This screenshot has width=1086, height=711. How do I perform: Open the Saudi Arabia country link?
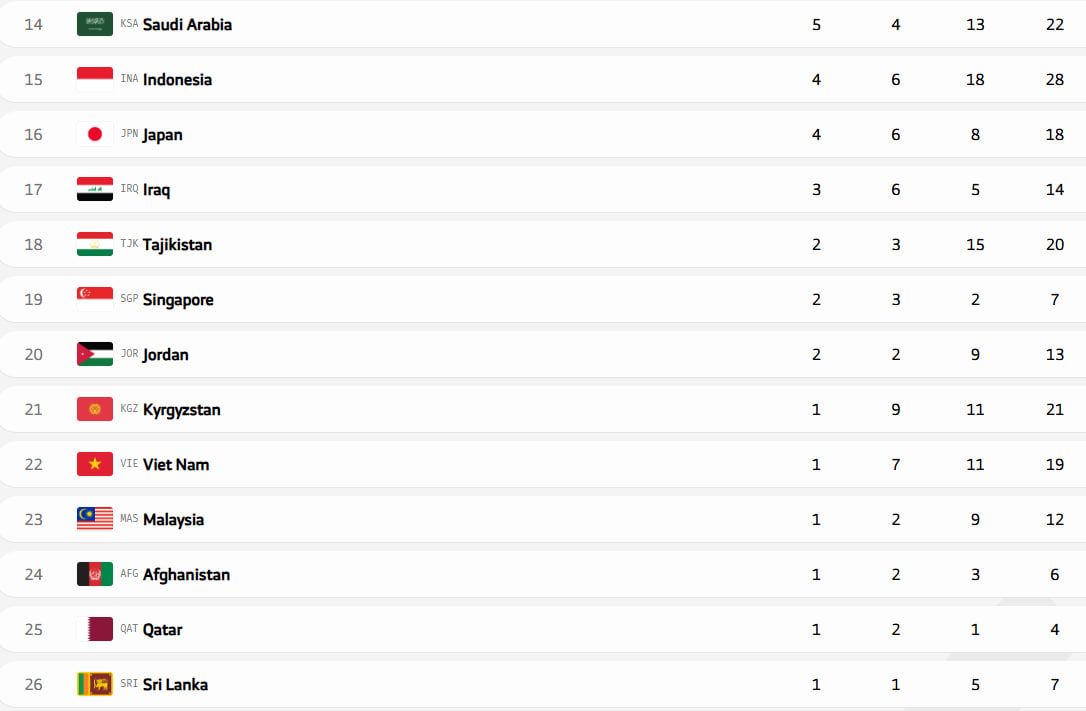[x=187, y=24]
